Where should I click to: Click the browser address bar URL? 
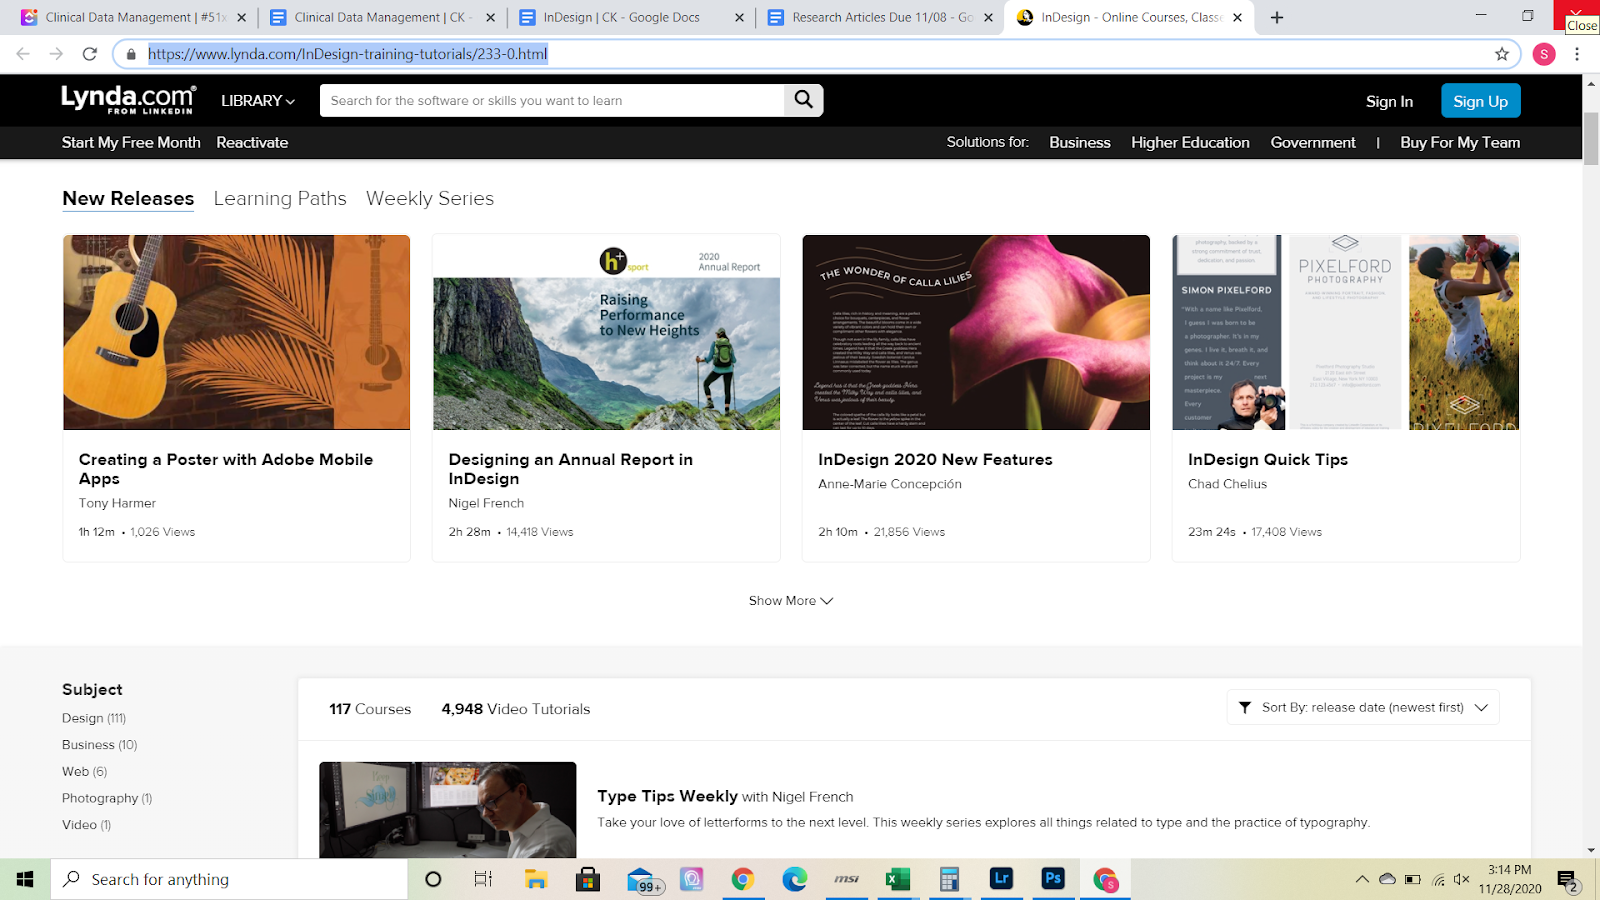point(348,54)
